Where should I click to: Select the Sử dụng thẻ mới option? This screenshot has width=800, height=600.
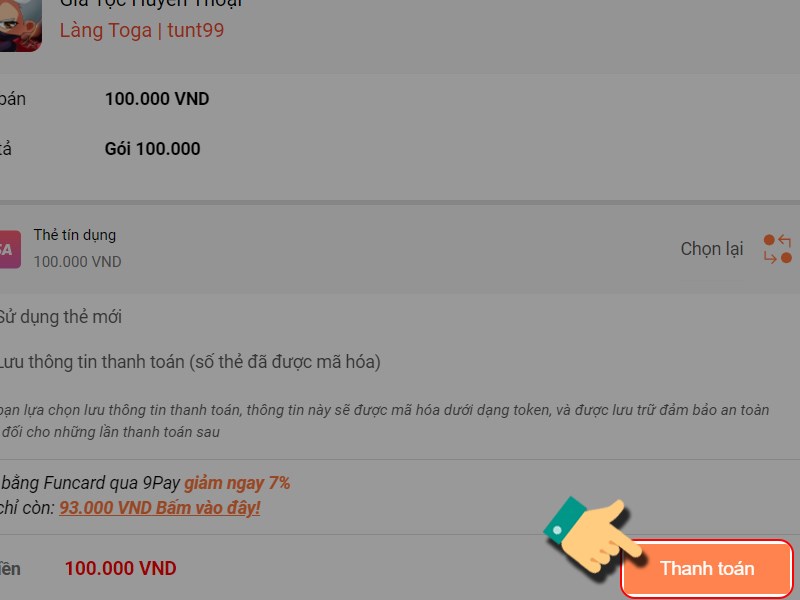60,317
